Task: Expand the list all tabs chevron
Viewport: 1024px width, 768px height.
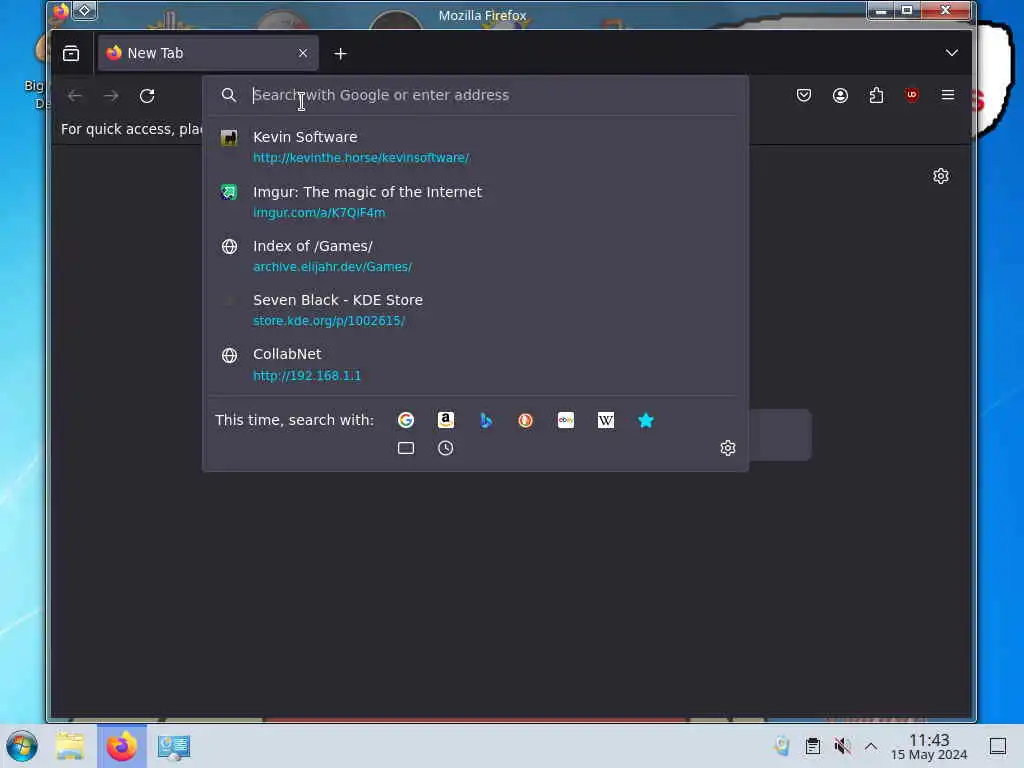Action: coord(952,53)
